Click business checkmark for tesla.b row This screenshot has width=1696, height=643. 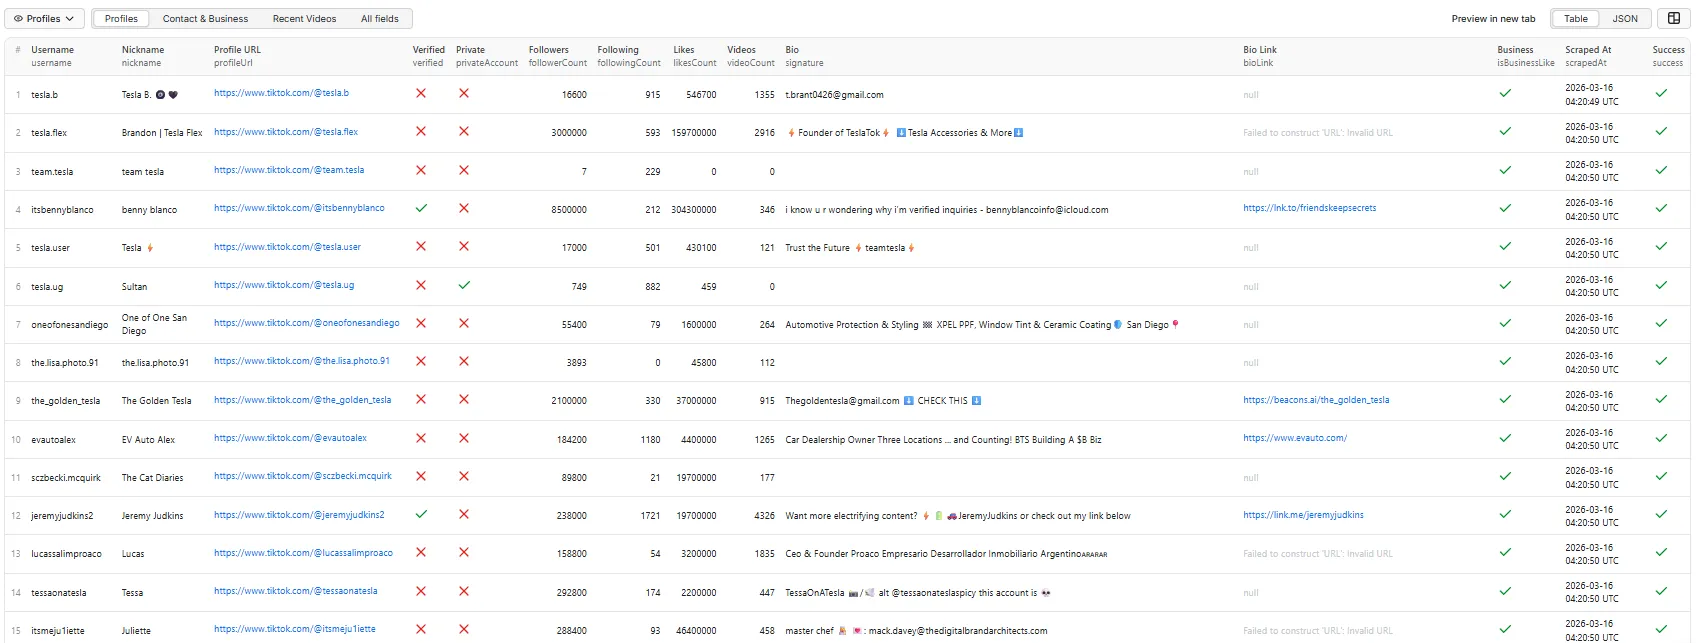[x=1505, y=93]
